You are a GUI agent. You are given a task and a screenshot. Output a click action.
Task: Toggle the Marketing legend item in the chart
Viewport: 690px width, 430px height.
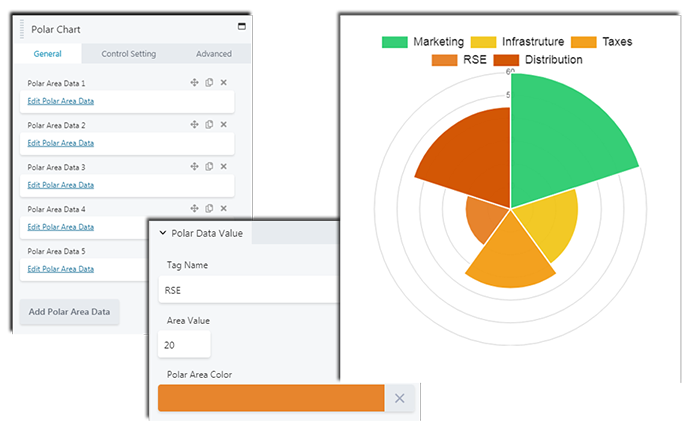(x=423, y=42)
